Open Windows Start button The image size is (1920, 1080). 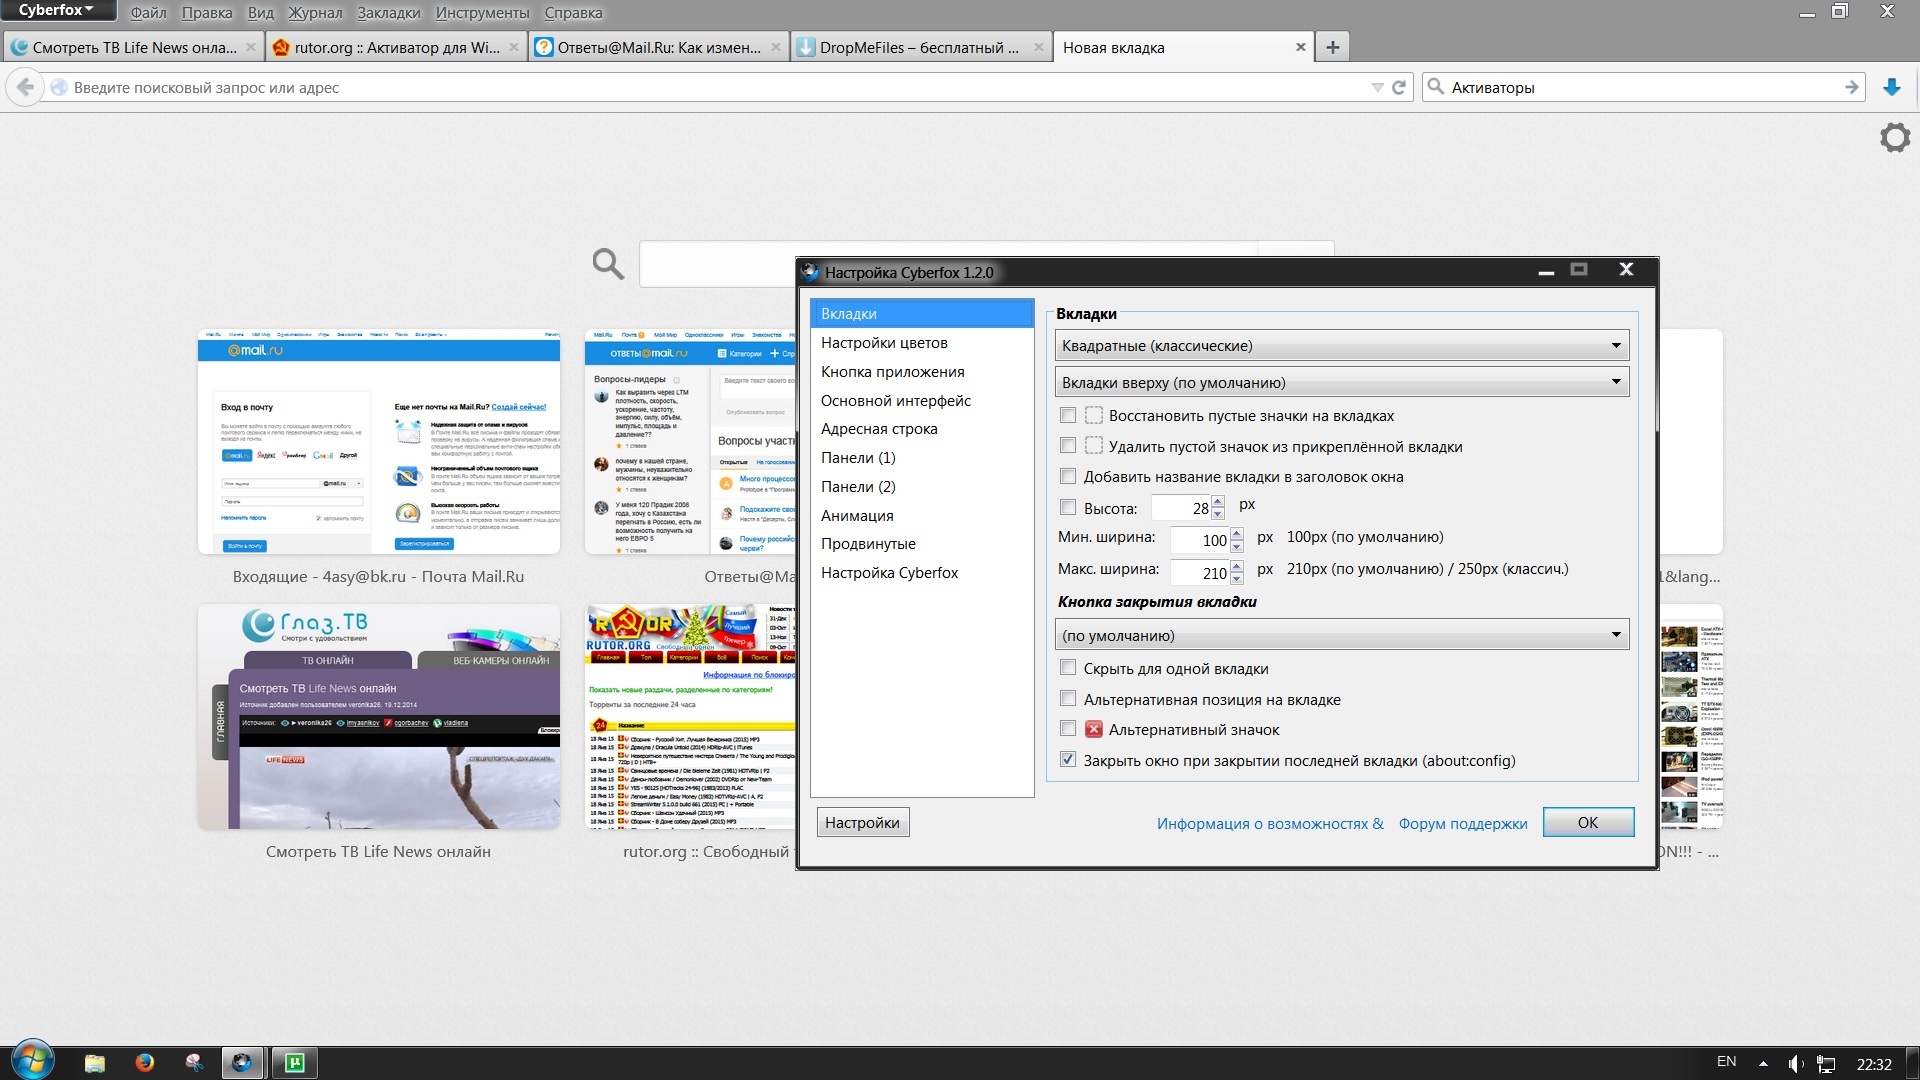[32, 1062]
